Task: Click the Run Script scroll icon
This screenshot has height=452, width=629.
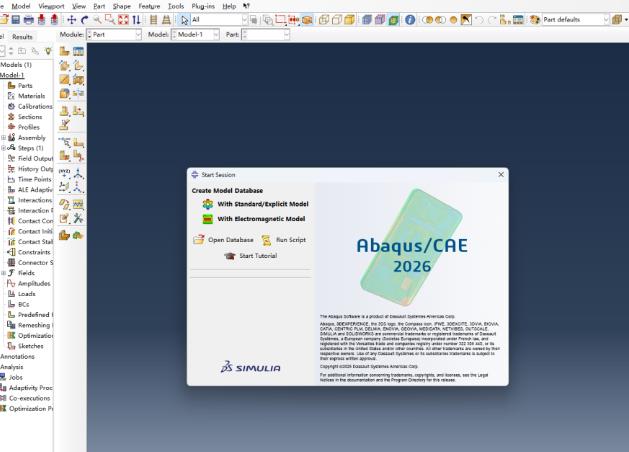Action: point(266,240)
